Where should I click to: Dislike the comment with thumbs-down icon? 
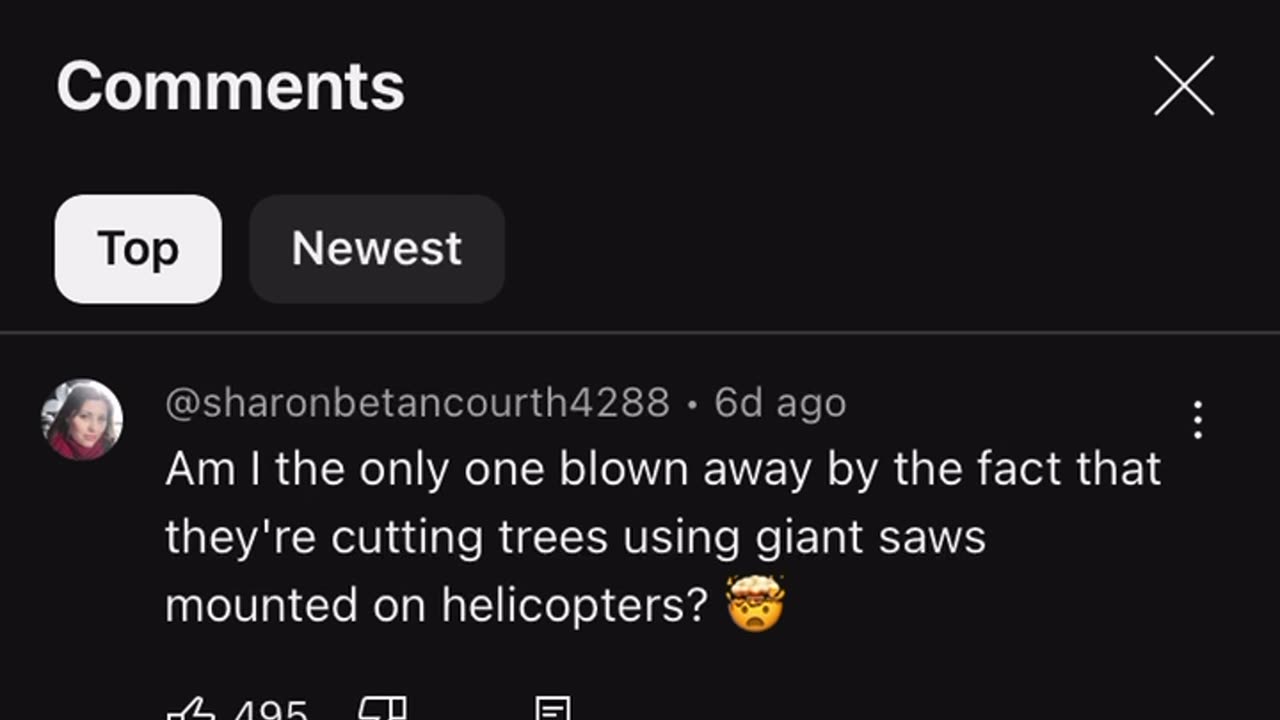pyautogui.click(x=383, y=711)
